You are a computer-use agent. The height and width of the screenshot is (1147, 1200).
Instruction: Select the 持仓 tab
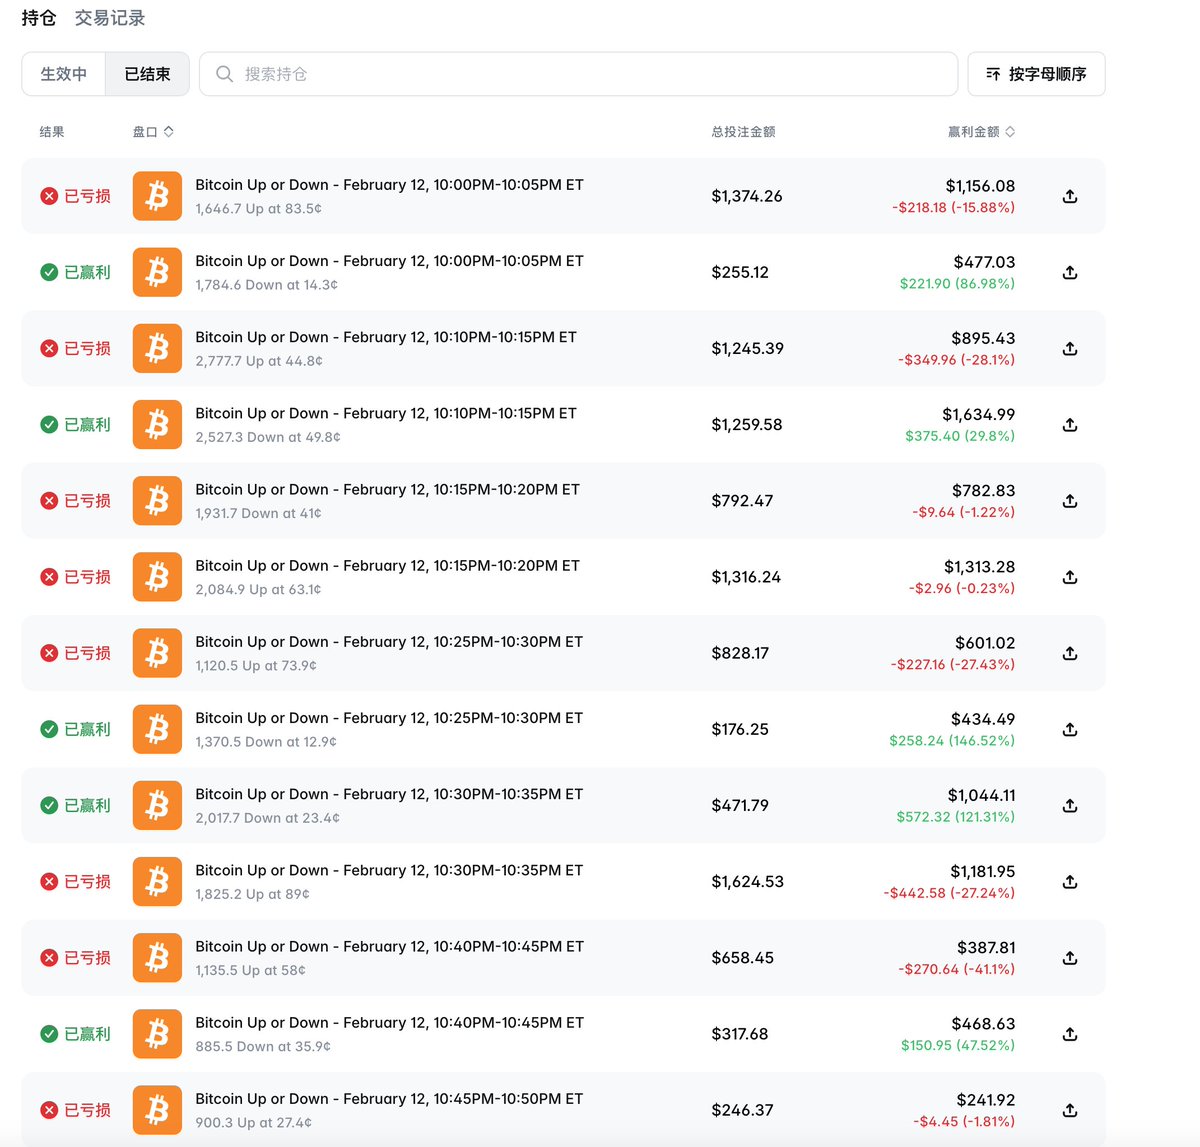pyautogui.click(x=39, y=18)
